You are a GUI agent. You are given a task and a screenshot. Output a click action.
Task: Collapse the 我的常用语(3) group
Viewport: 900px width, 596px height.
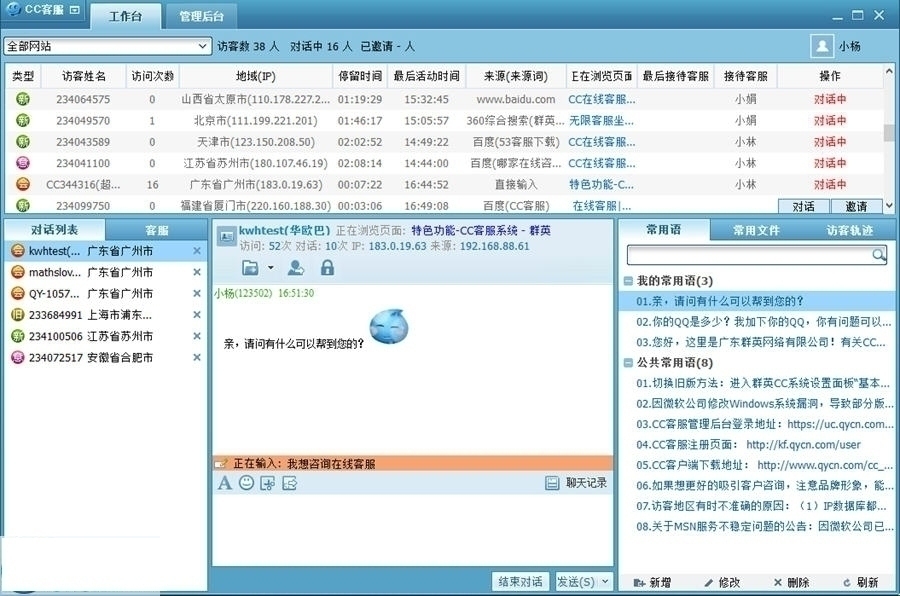click(628, 281)
